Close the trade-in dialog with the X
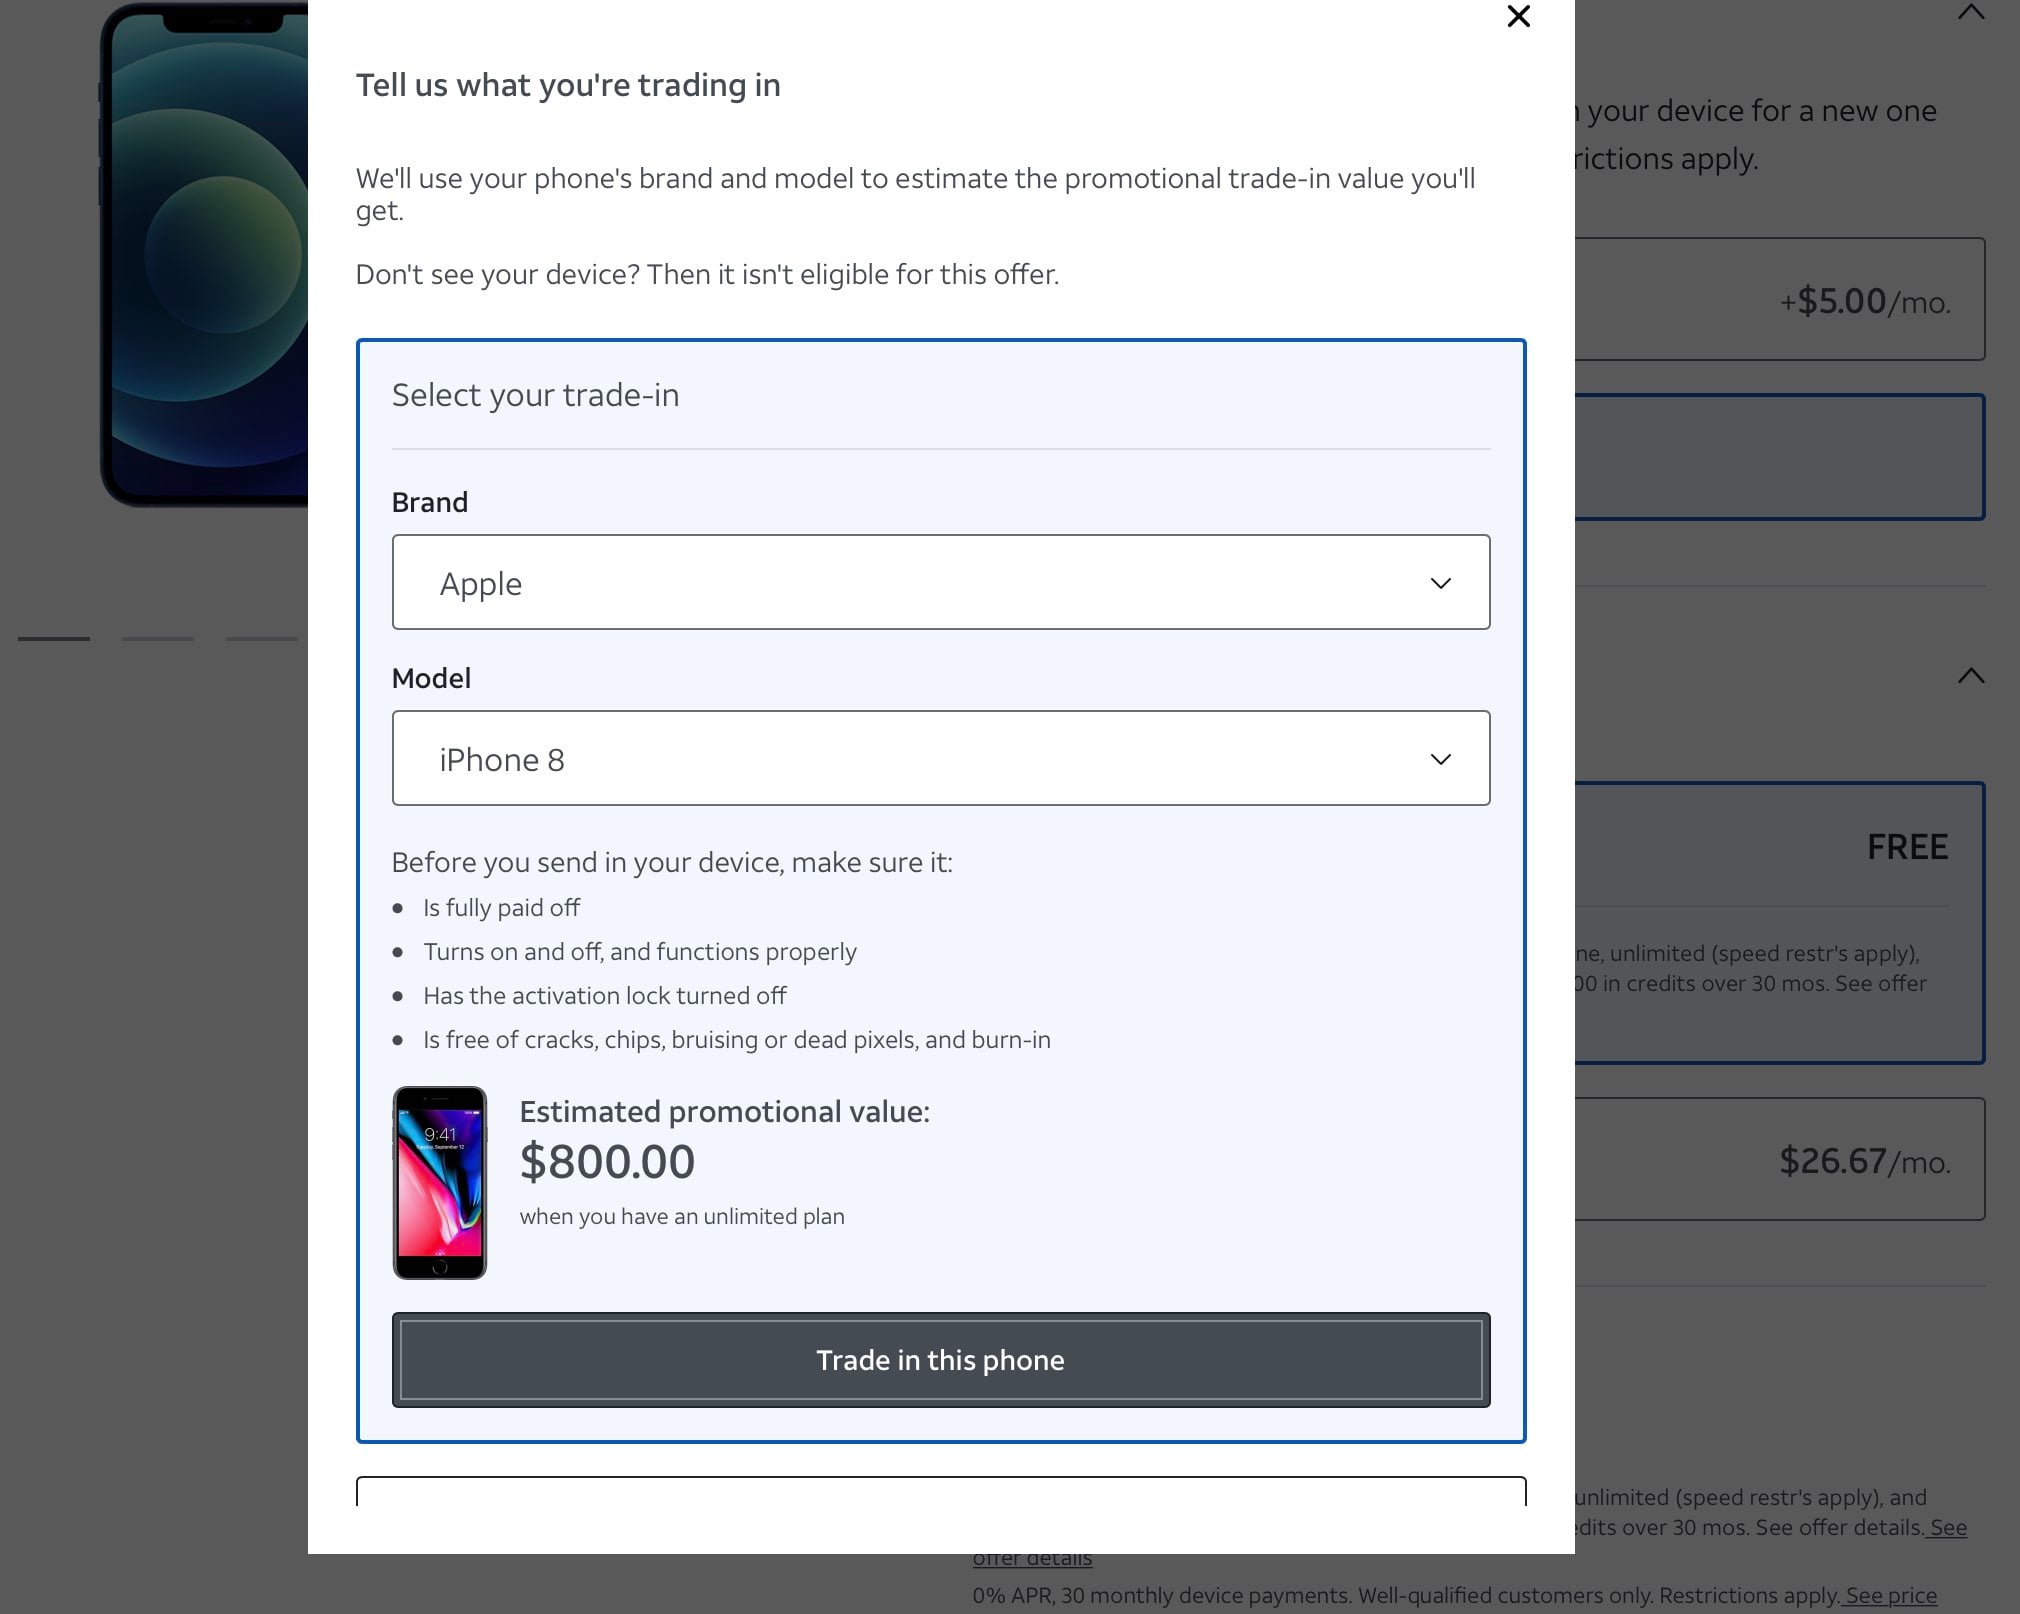The width and height of the screenshot is (2020, 1614). (1518, 17)
